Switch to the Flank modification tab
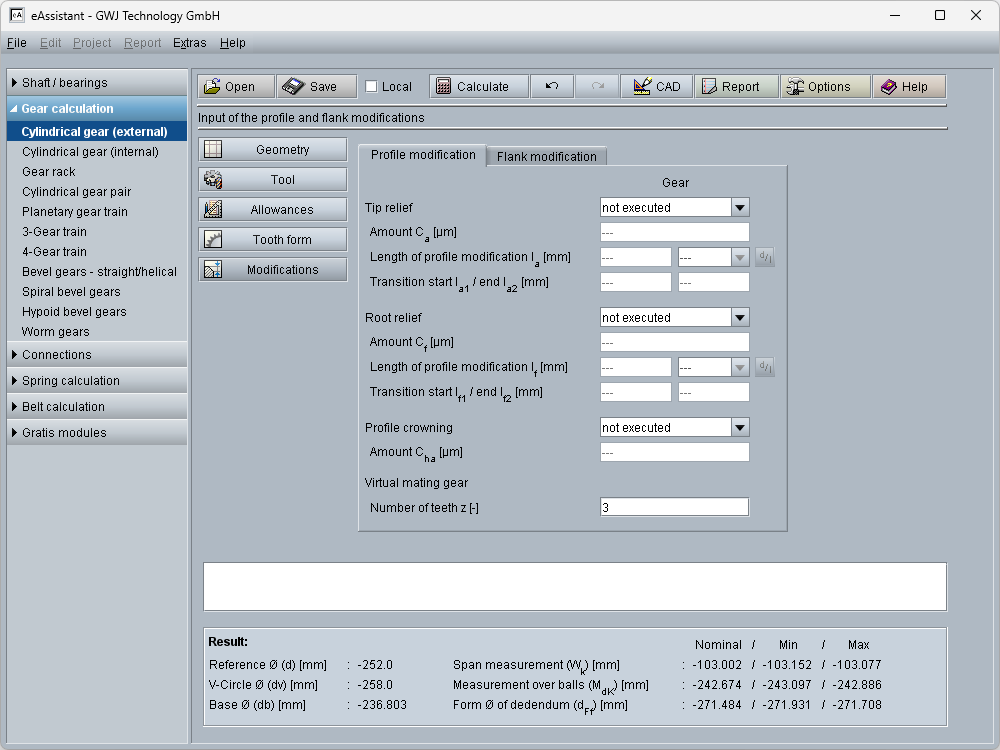The height and width of the screenshot is (750, 1000). tap(546, 157)
